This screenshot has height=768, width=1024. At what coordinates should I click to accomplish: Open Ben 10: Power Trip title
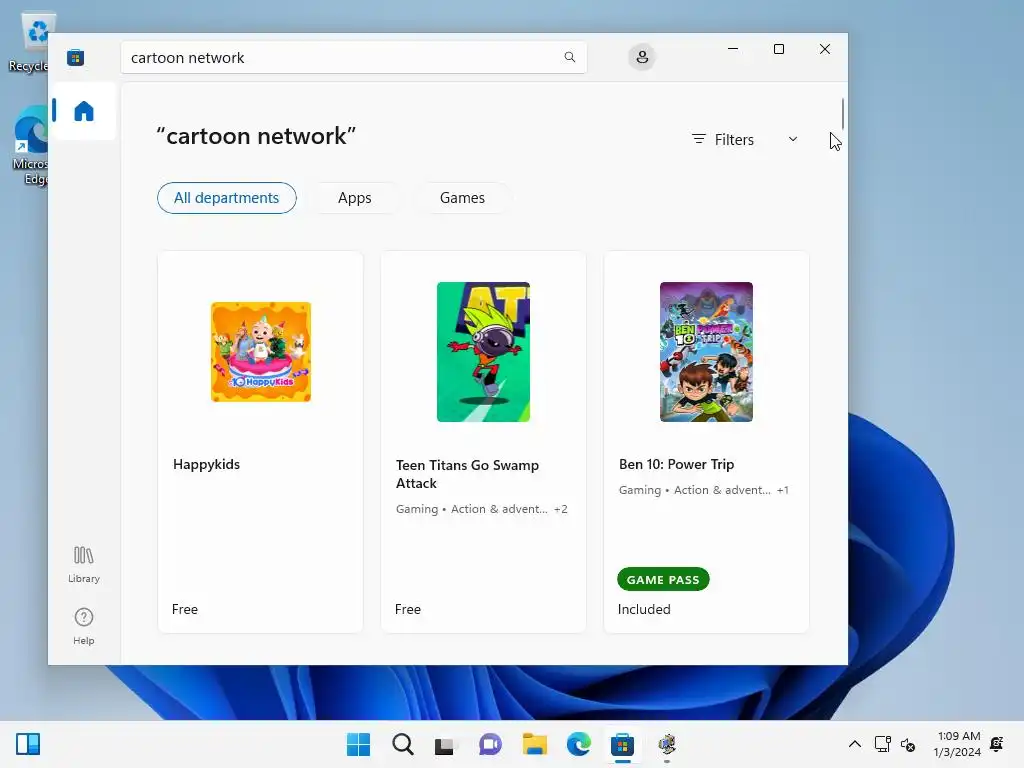(677, 464)
